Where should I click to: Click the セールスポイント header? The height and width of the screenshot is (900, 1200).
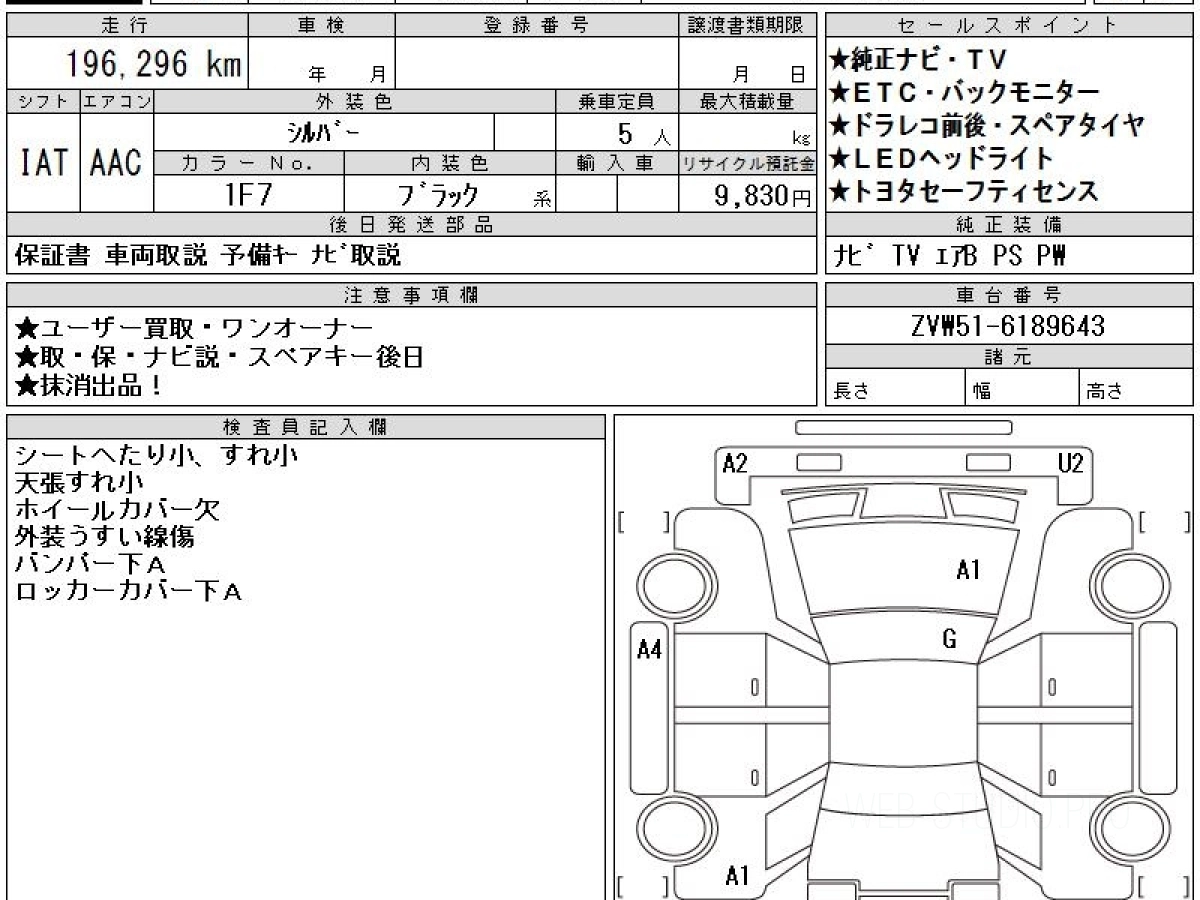click(x=1008, y=26)
